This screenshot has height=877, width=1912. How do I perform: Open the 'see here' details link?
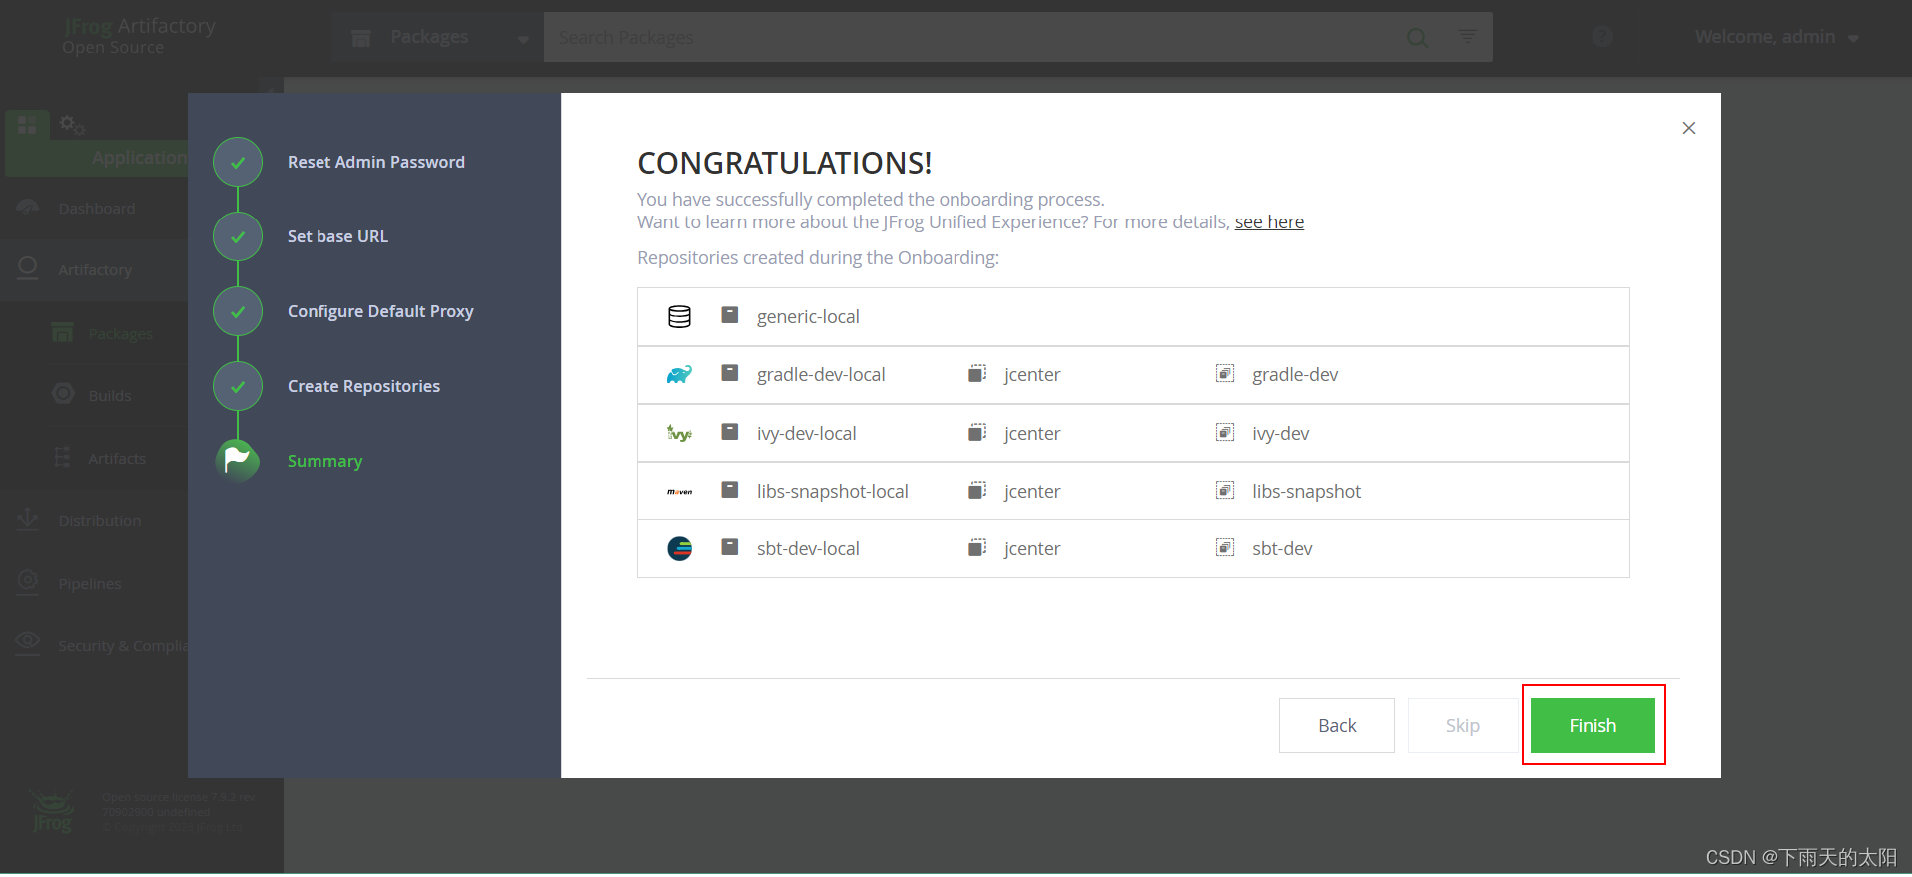1269,222
